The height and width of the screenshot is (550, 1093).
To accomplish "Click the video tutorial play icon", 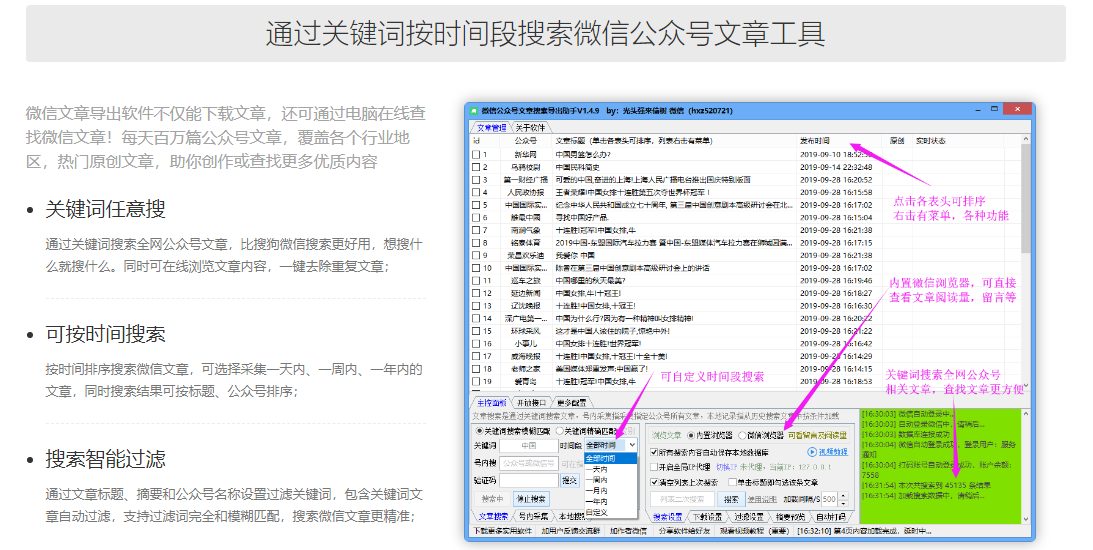I will 811,452.
